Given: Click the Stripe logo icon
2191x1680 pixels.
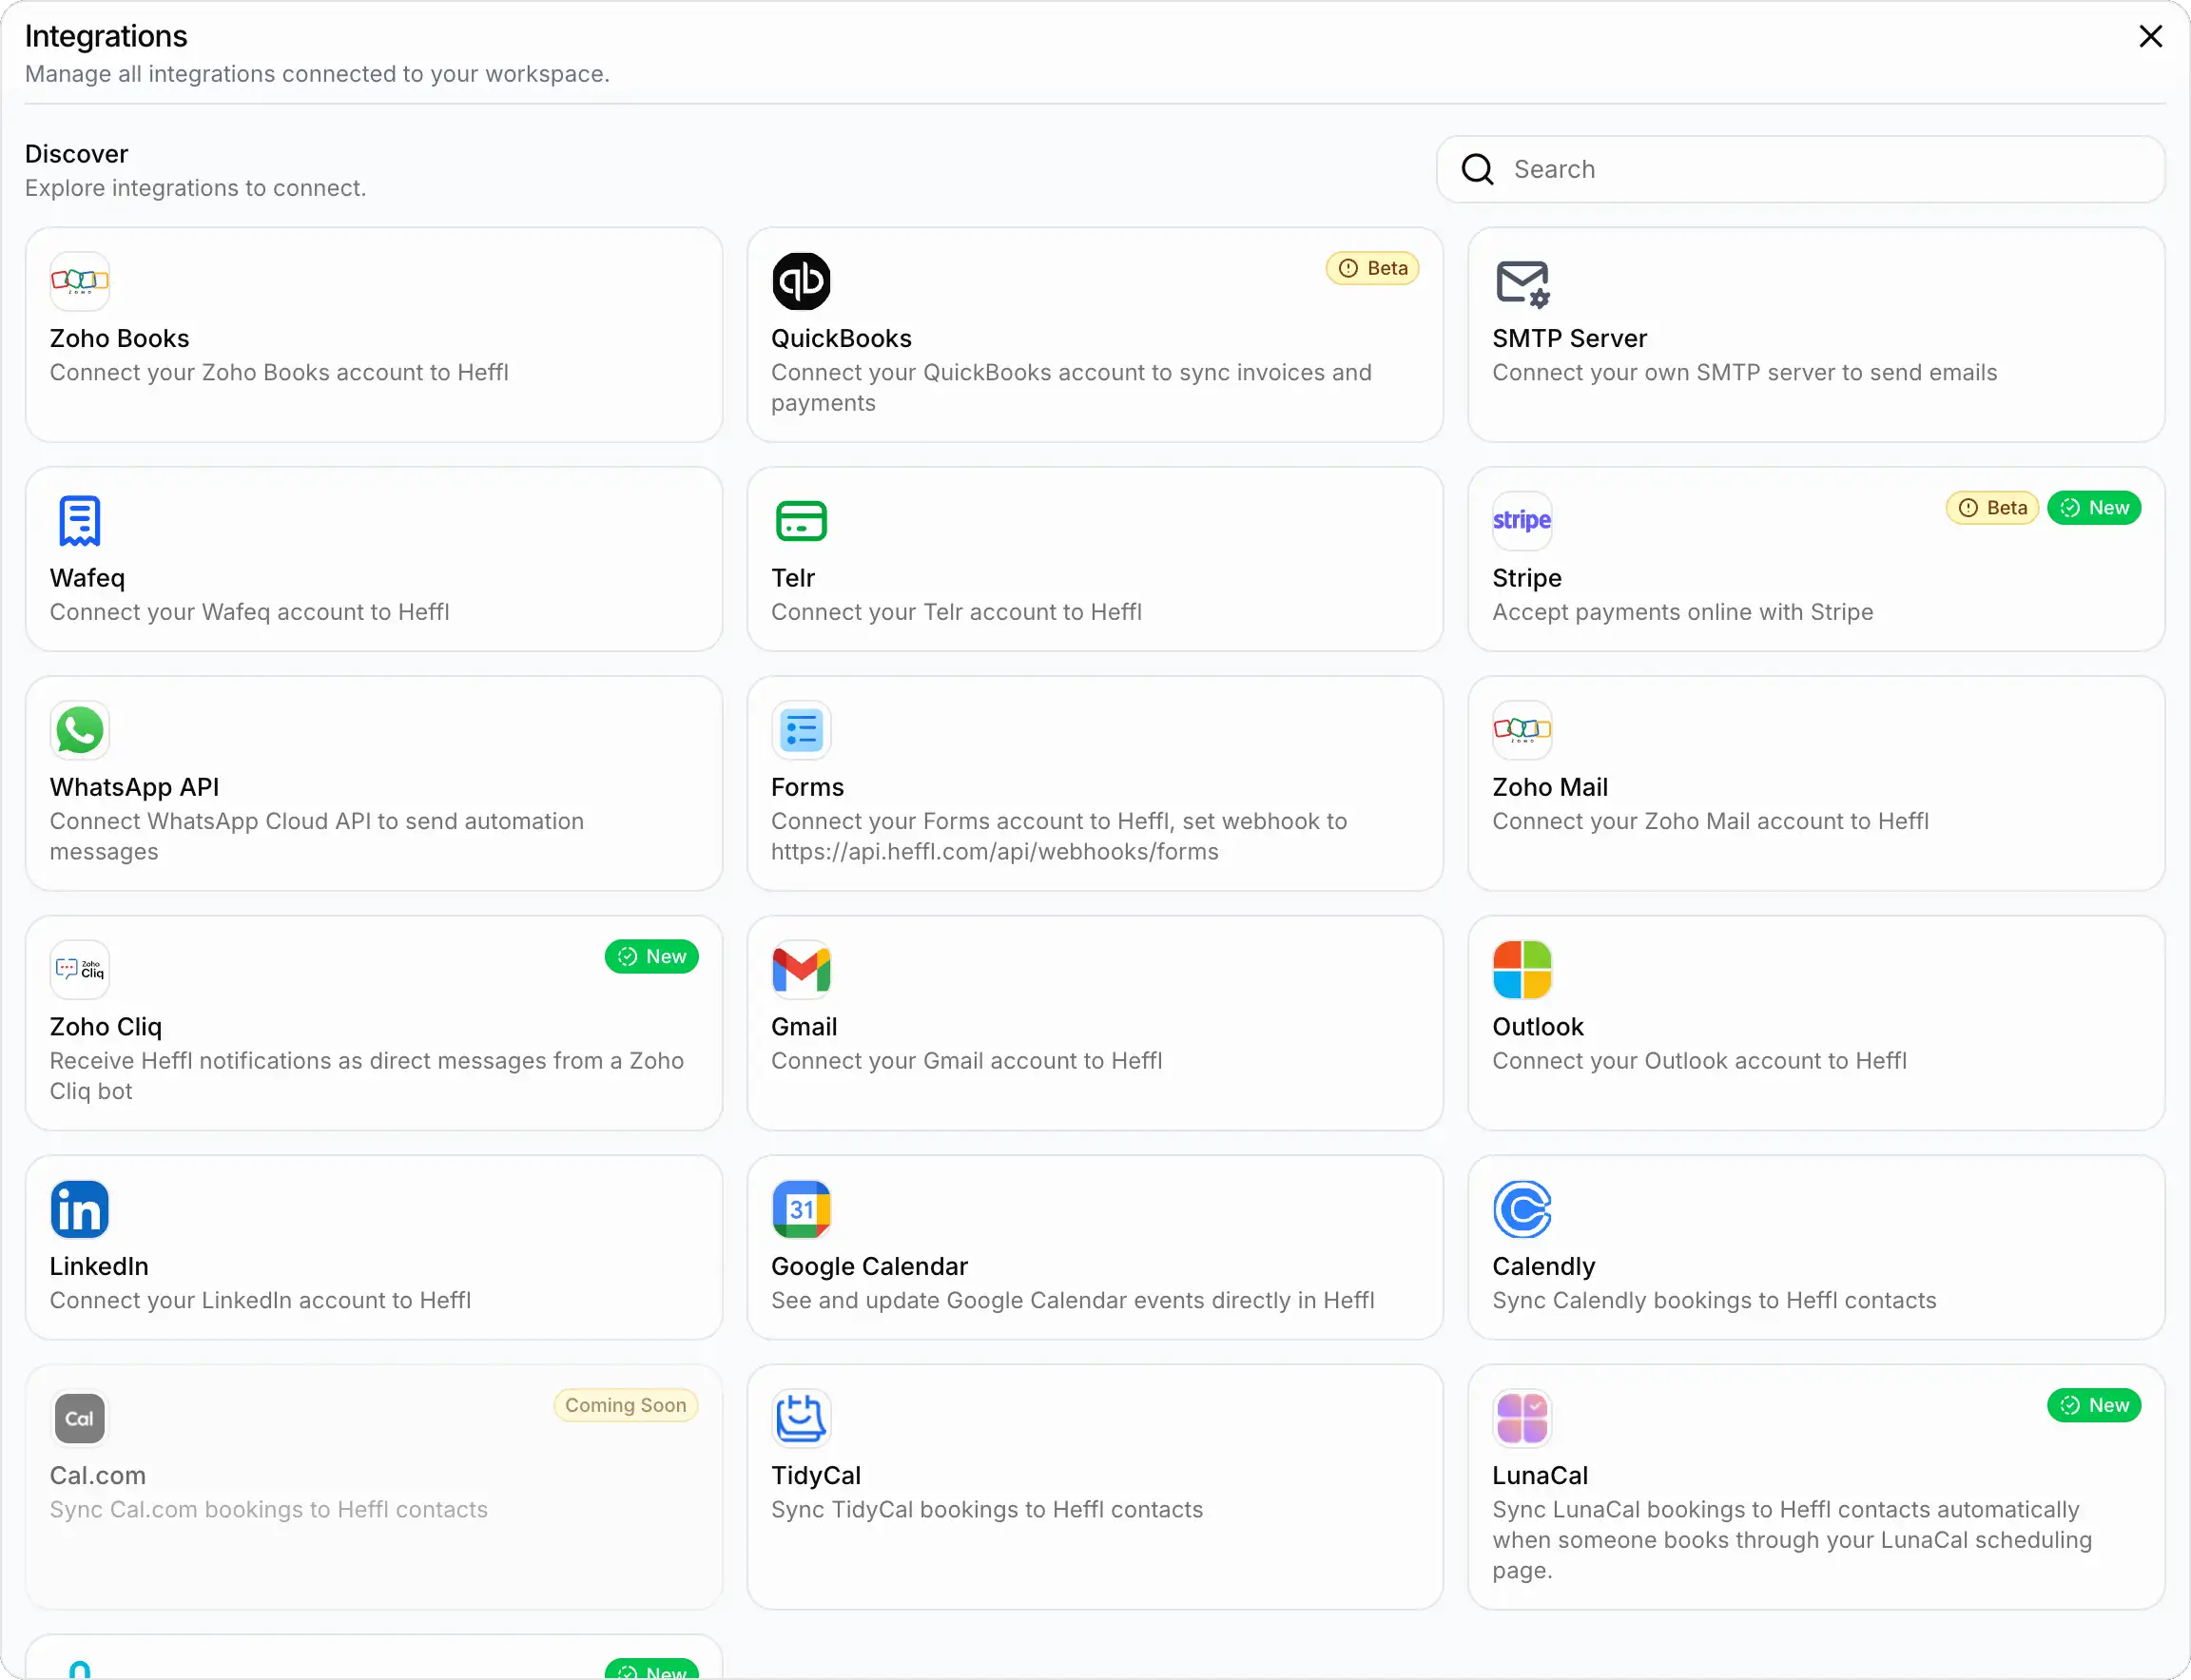Looking at the screenshot, I should 1522,521.
